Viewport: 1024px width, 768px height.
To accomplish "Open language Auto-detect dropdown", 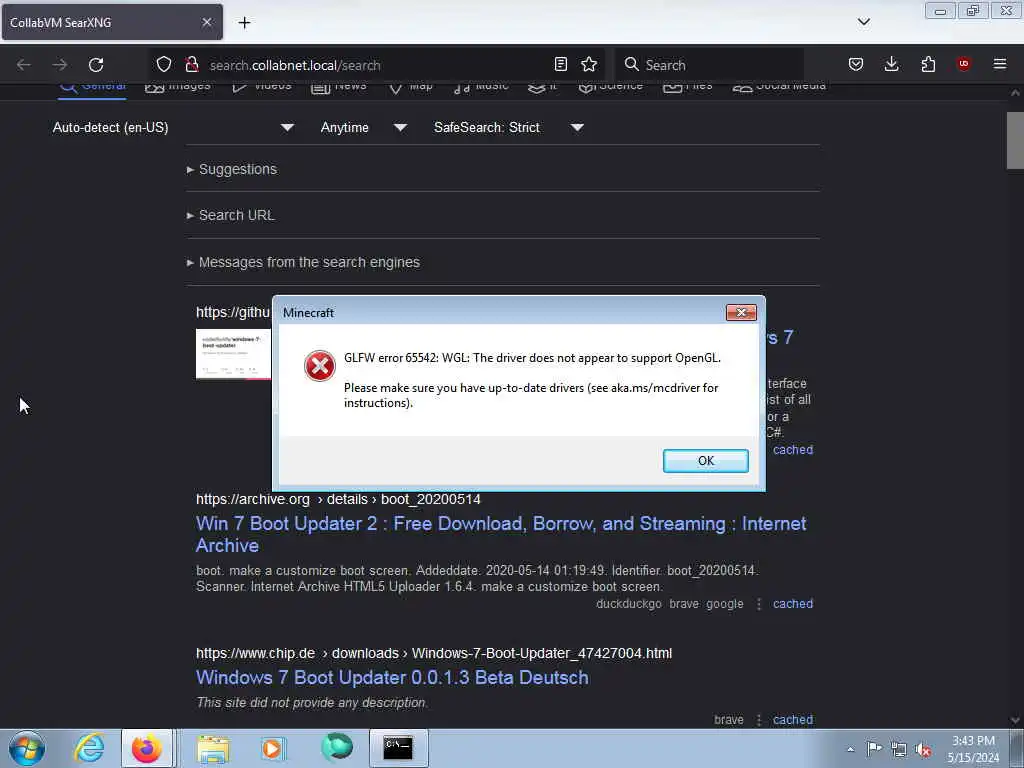I will 173,127.
